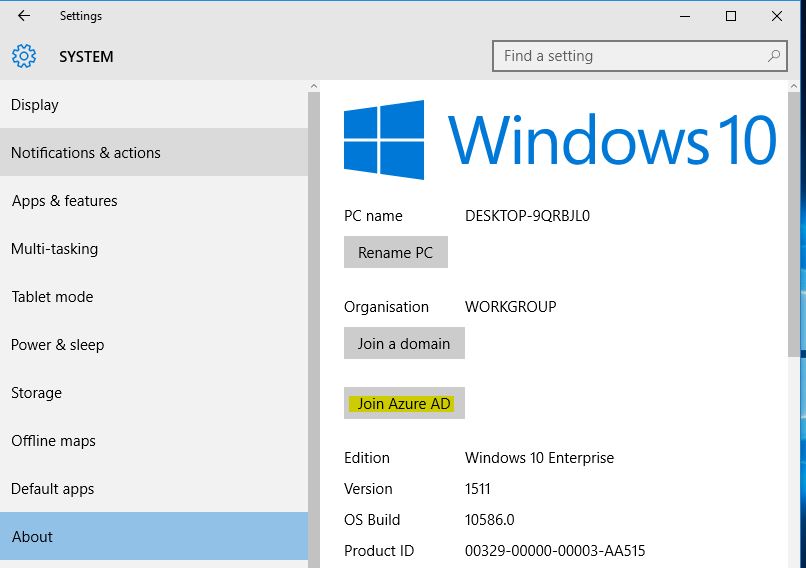Click the WORKGROUP organisation value

[x=510, y=307]
